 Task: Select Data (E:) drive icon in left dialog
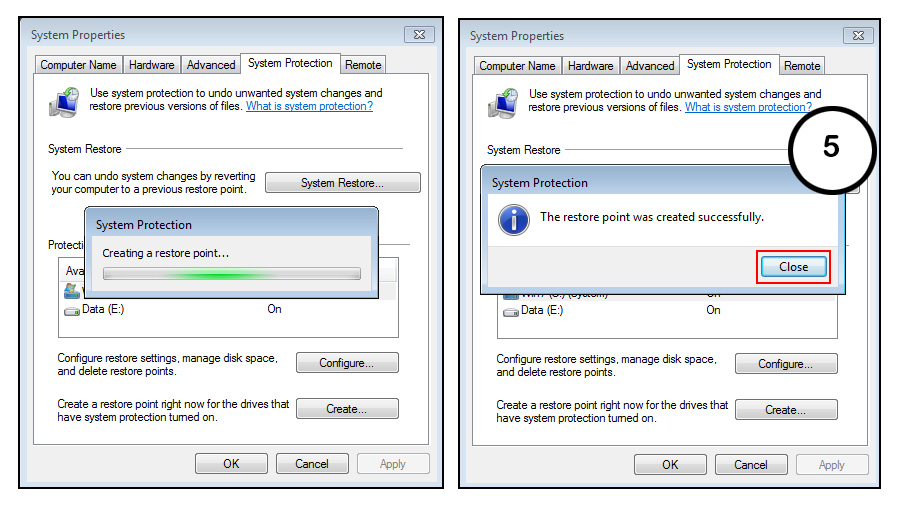coord(72,311)
